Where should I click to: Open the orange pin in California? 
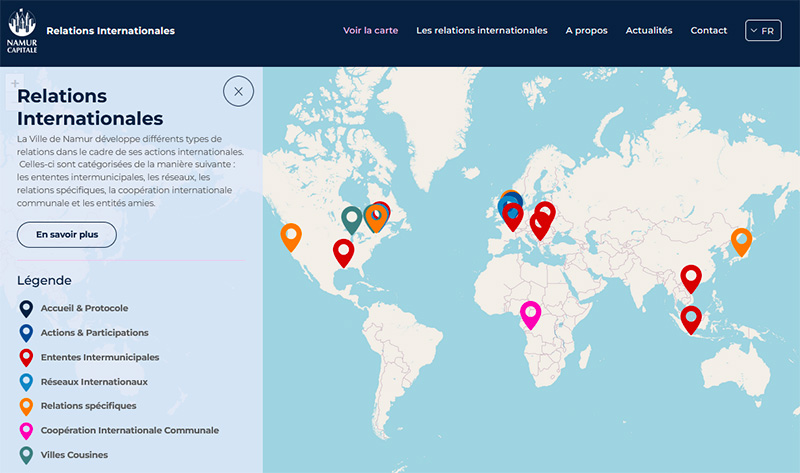click(291, 236)
